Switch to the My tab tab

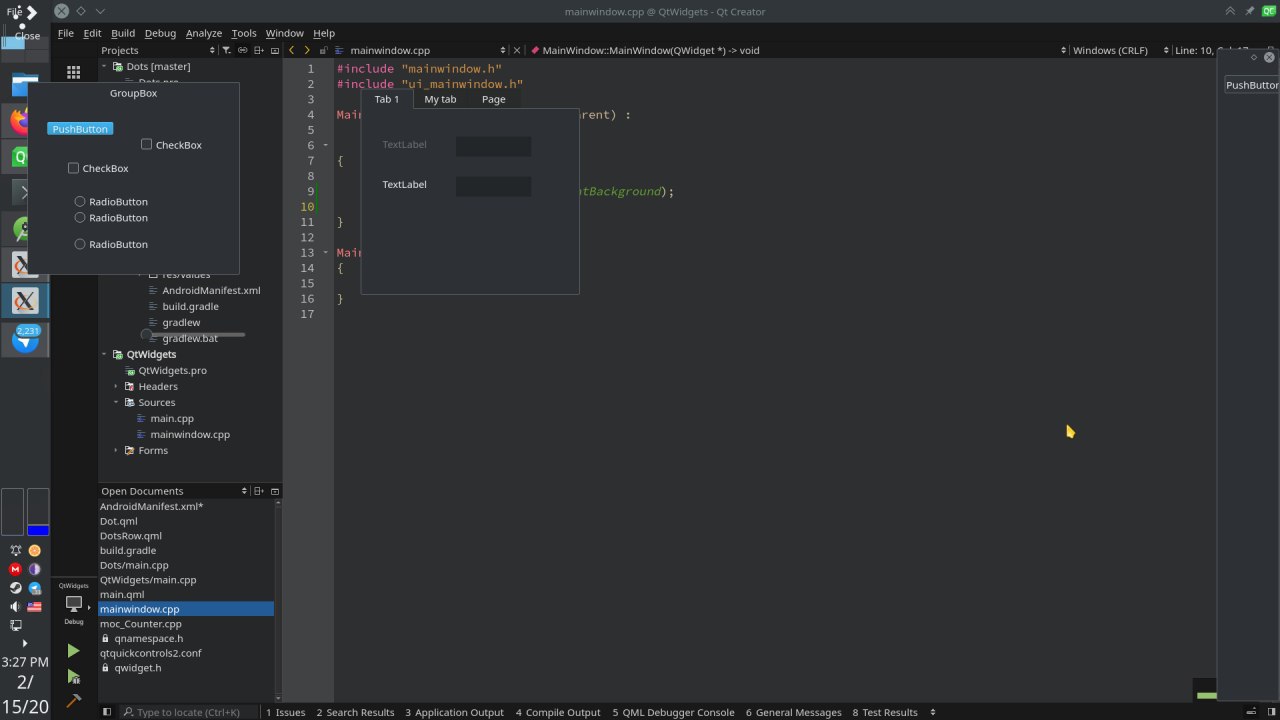coord(440,99)
